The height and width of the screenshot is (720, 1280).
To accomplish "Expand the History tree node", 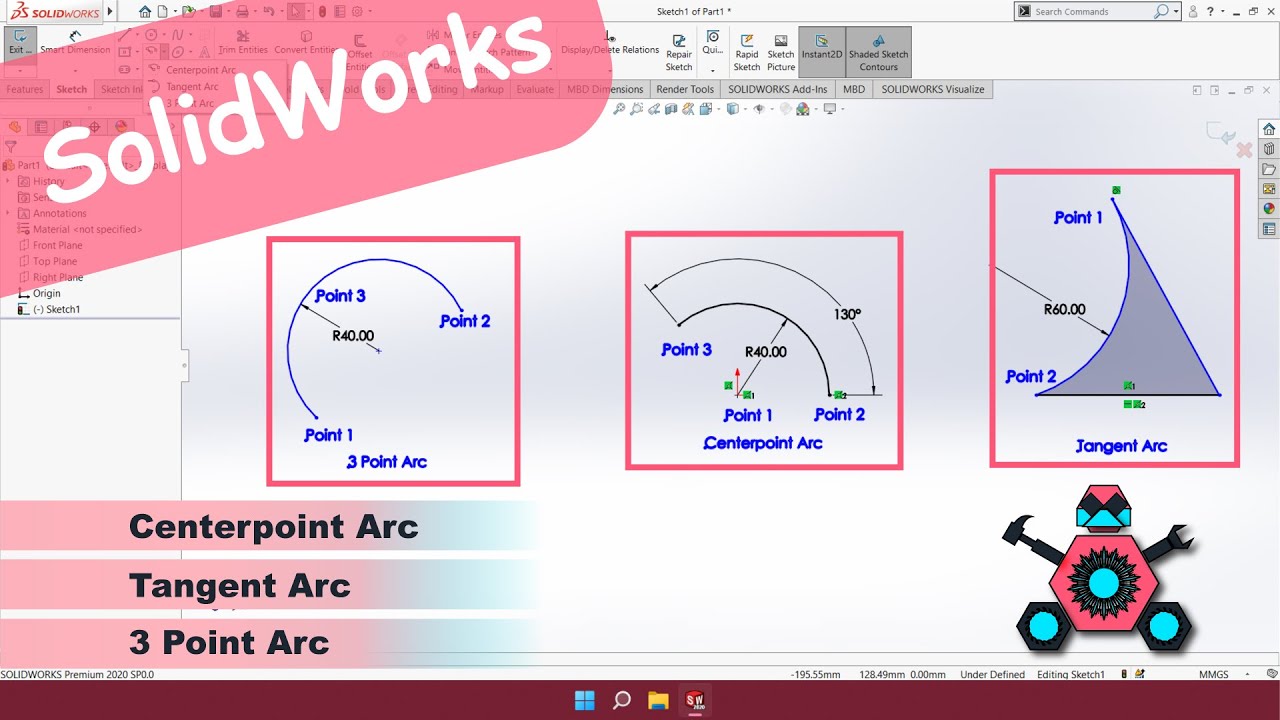I will click(10, 181).
